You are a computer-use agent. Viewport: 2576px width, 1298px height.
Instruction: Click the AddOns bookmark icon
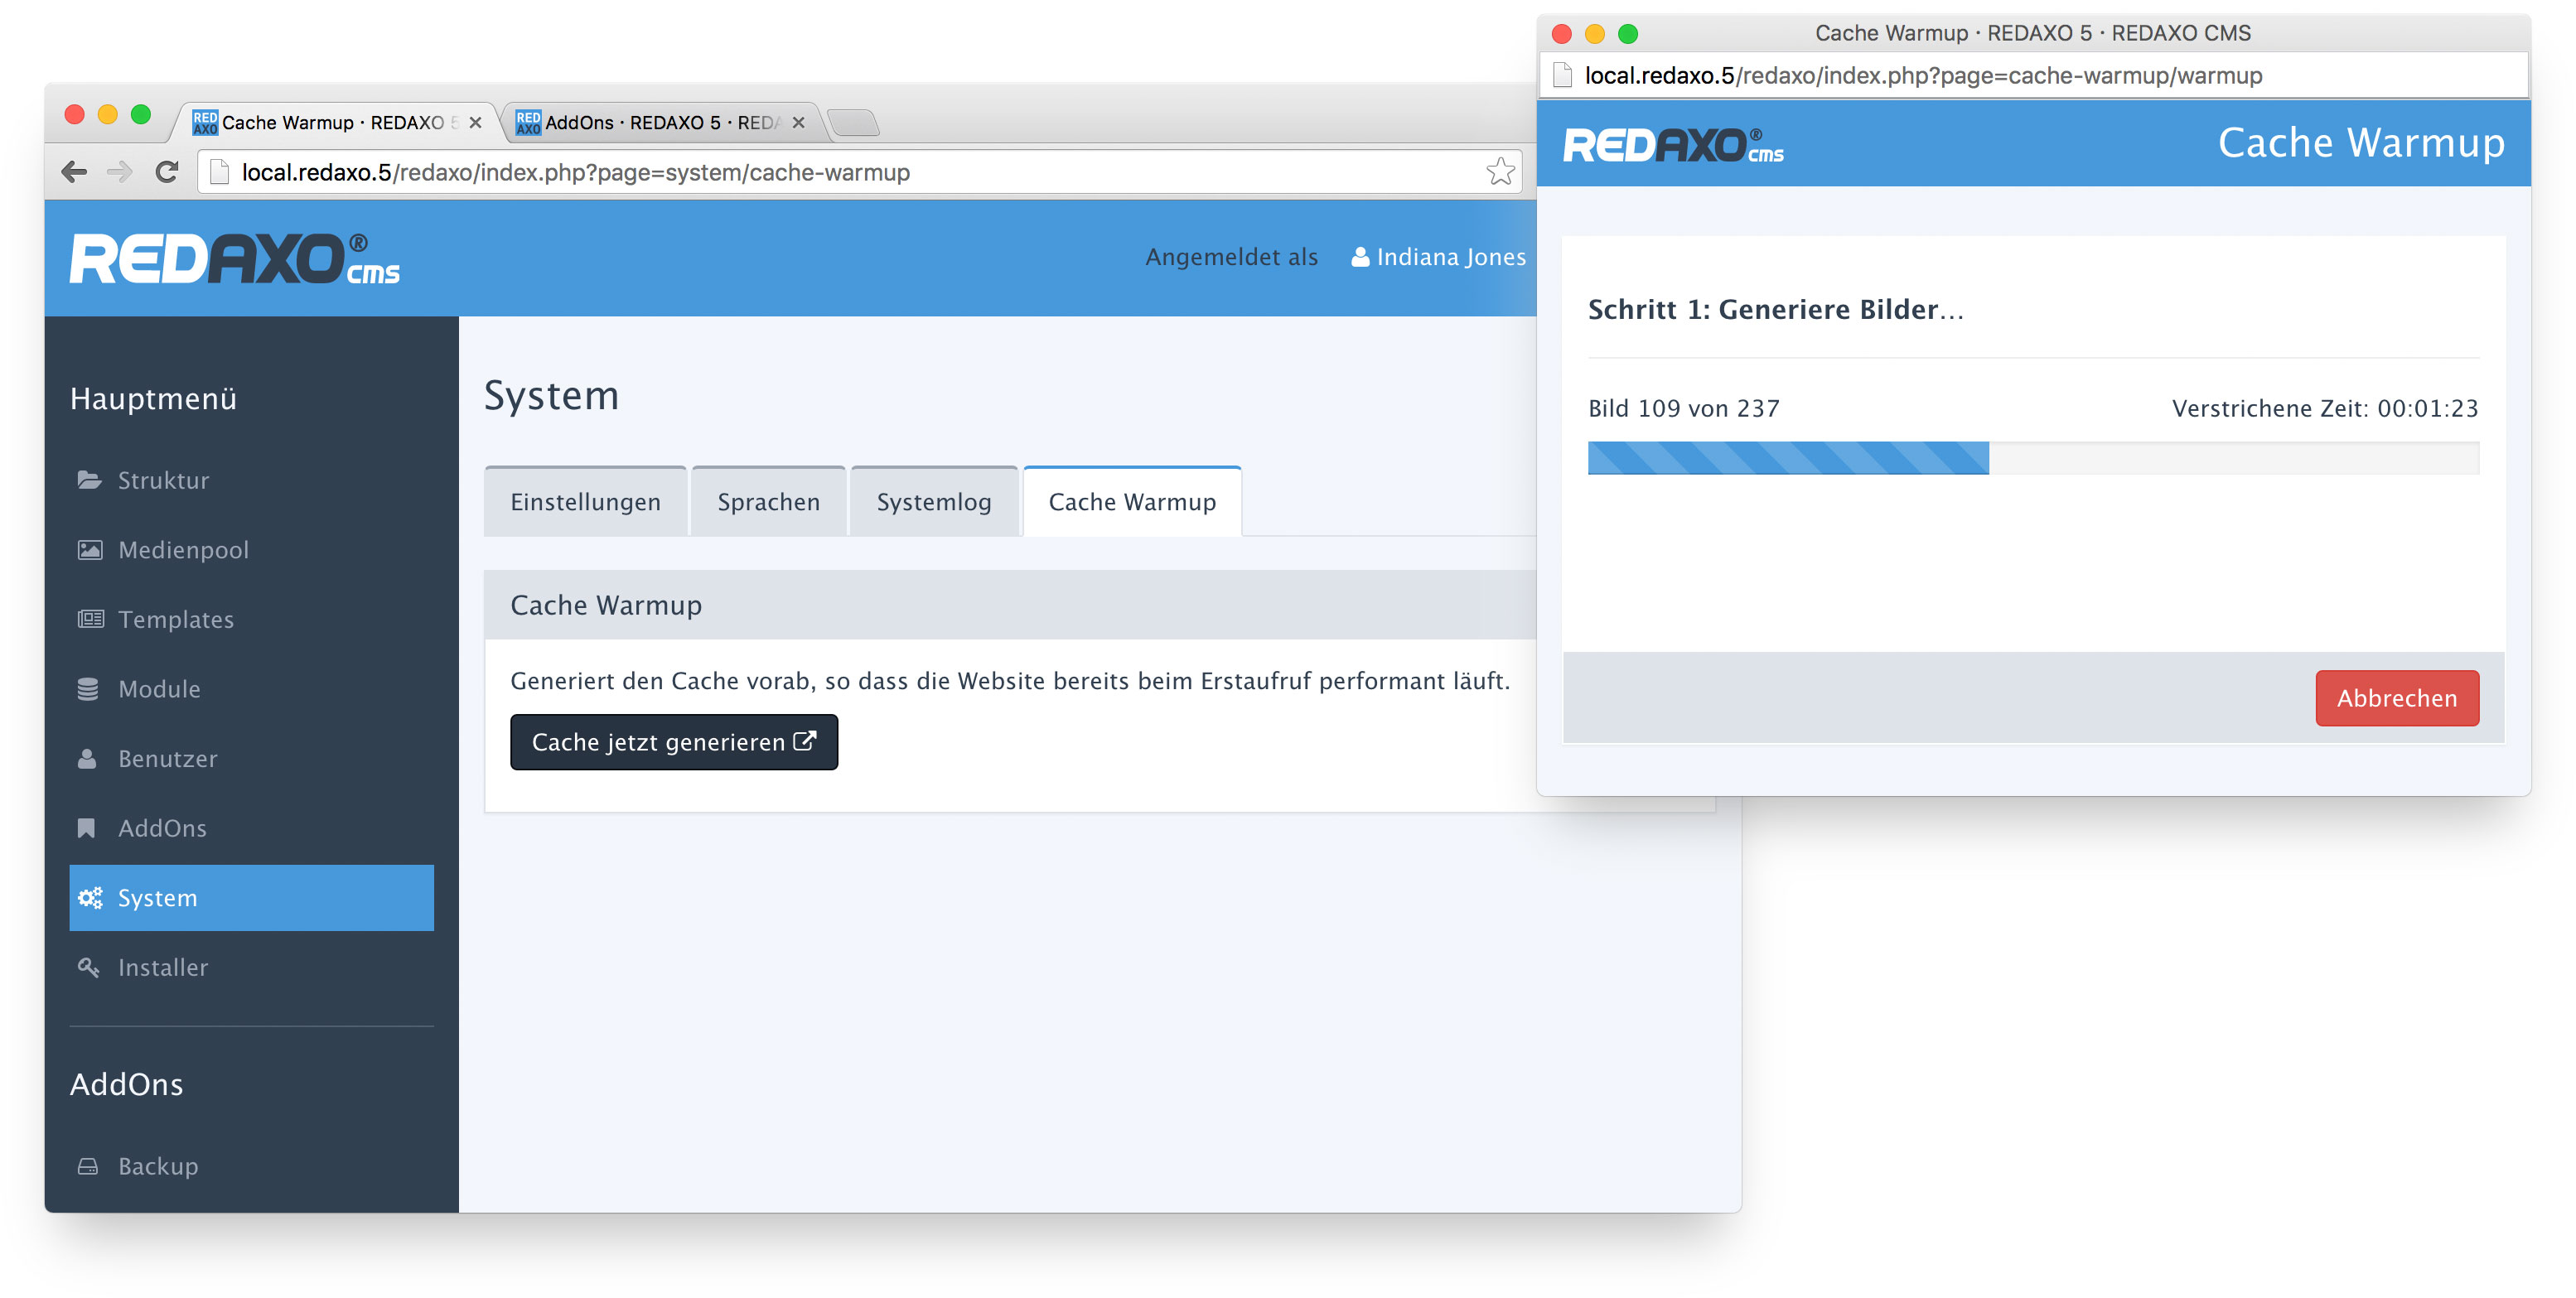click(87, 828)
